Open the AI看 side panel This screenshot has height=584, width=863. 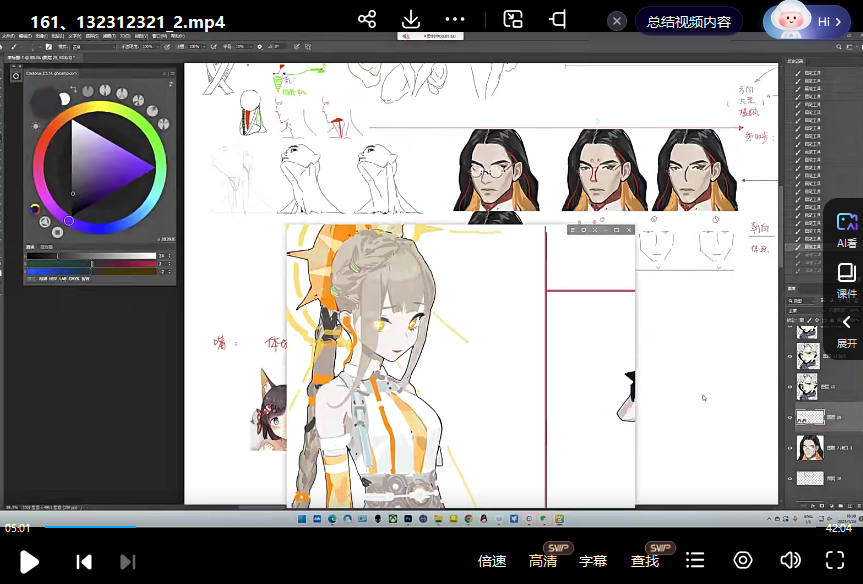(x=846, y=230)
